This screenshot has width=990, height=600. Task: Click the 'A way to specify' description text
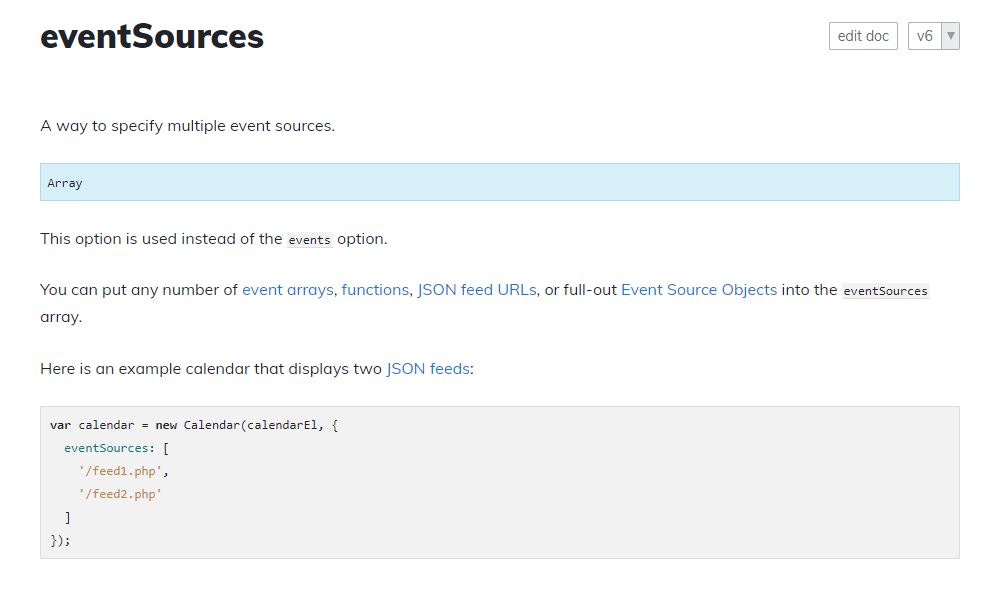pyautogui.click(x=187, y=127)
